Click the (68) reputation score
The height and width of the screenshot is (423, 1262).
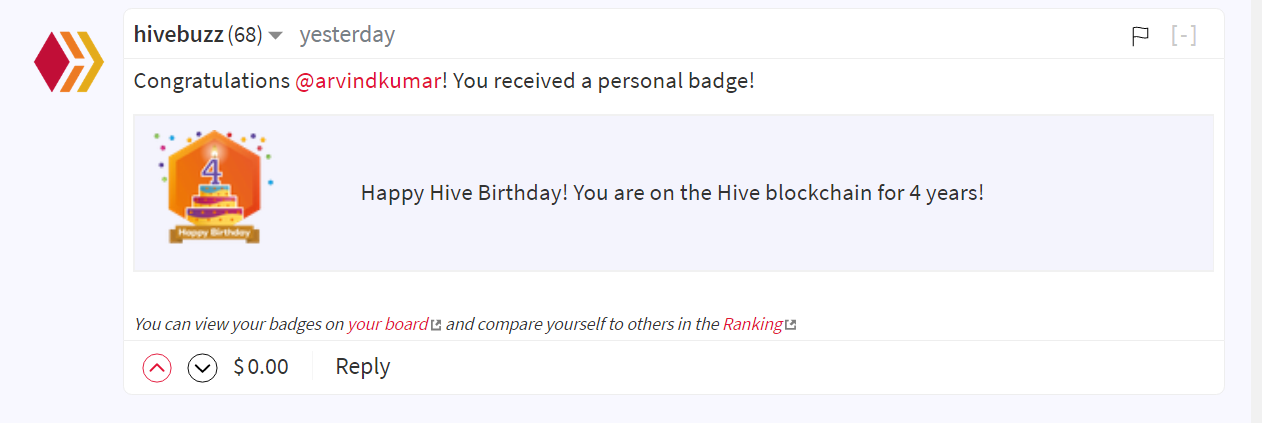click(245, 35)
